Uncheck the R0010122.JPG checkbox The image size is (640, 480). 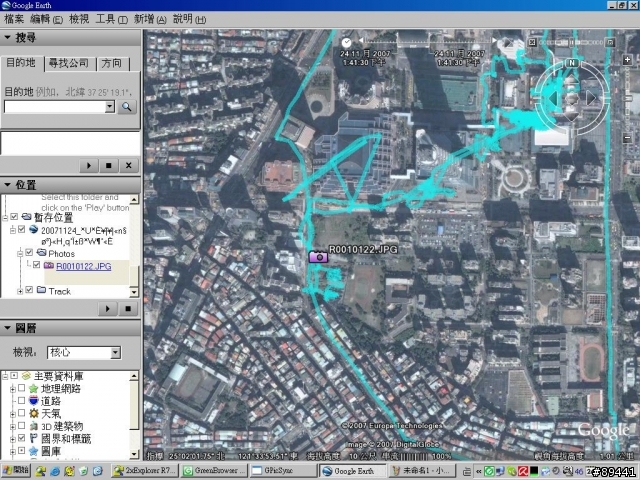coord(36,265)
